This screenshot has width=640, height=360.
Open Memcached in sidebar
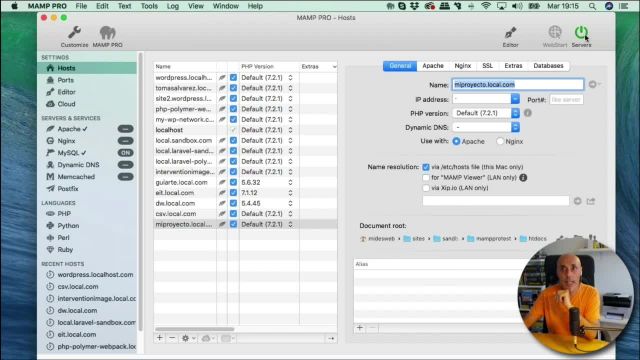76,177
